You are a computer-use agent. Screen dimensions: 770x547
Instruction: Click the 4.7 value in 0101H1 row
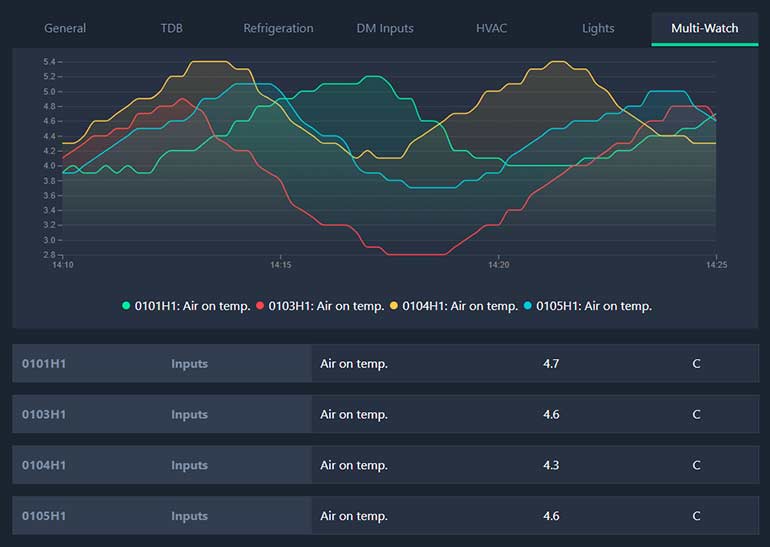(x=551, y=364)
